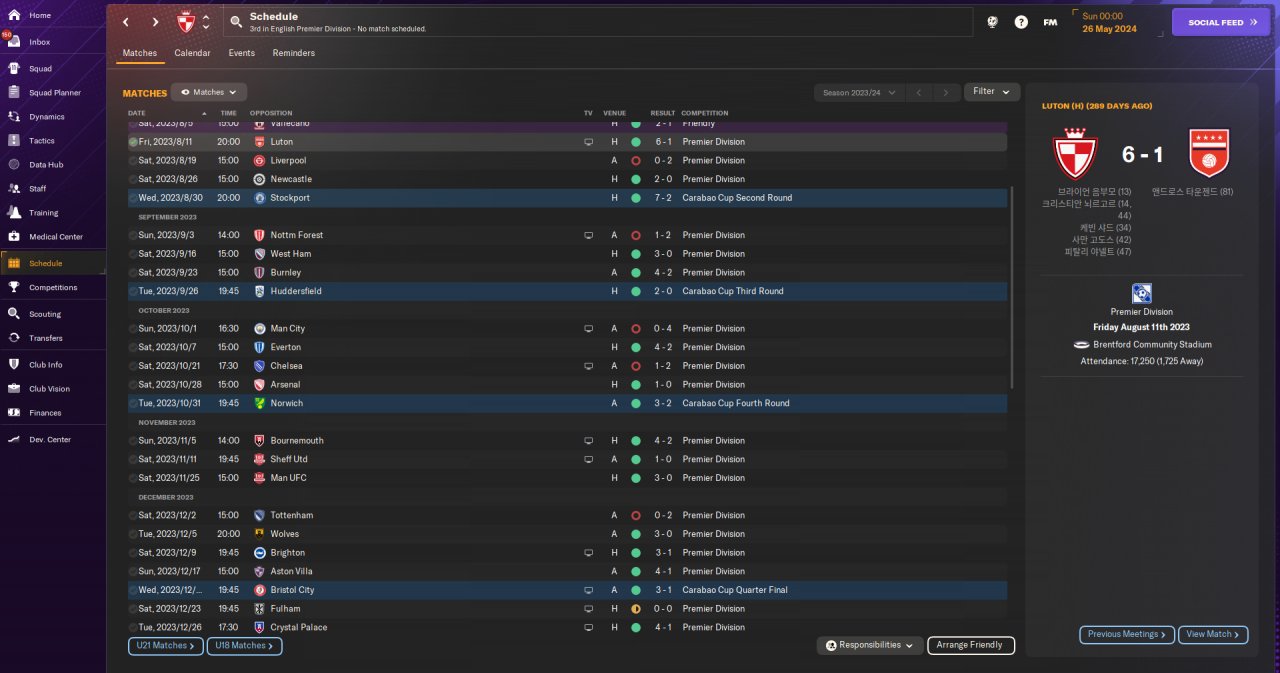1280x673 pixels.
Task: Open the Dynamics icon in sidebar
Action: click(14, 117)
